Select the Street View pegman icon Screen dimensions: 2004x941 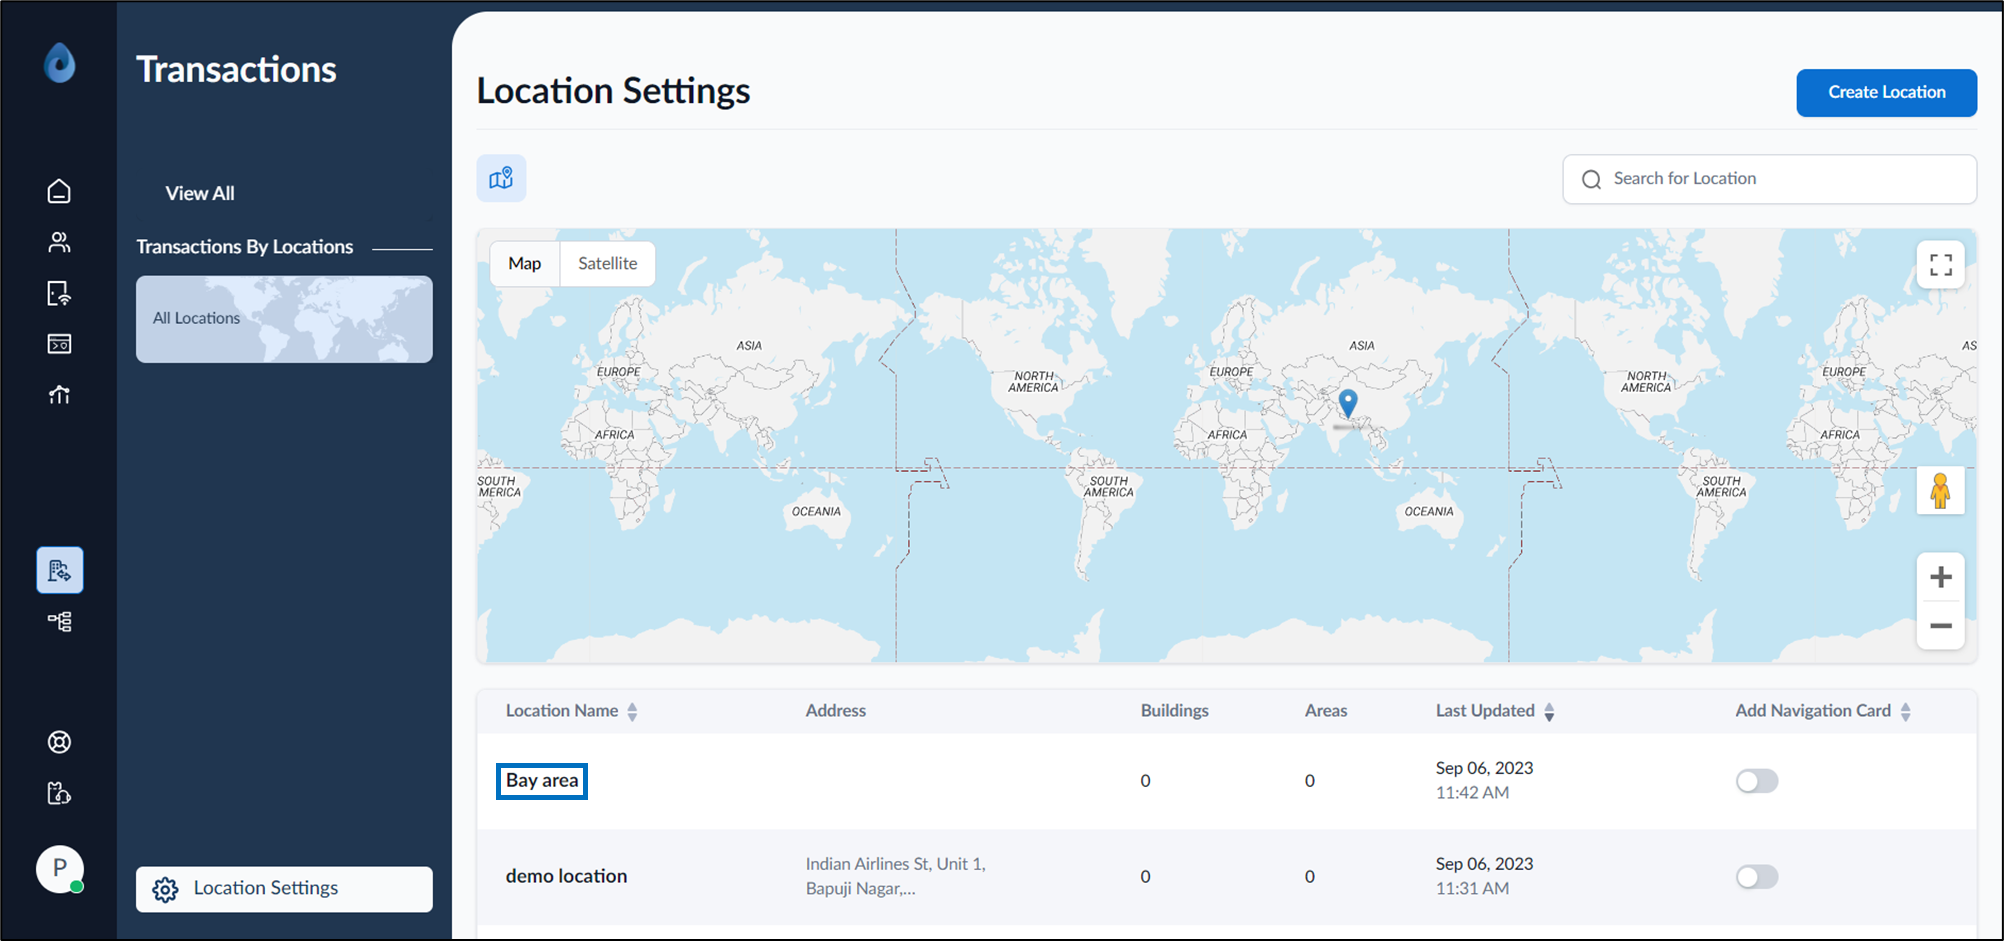coord(1941,490)
